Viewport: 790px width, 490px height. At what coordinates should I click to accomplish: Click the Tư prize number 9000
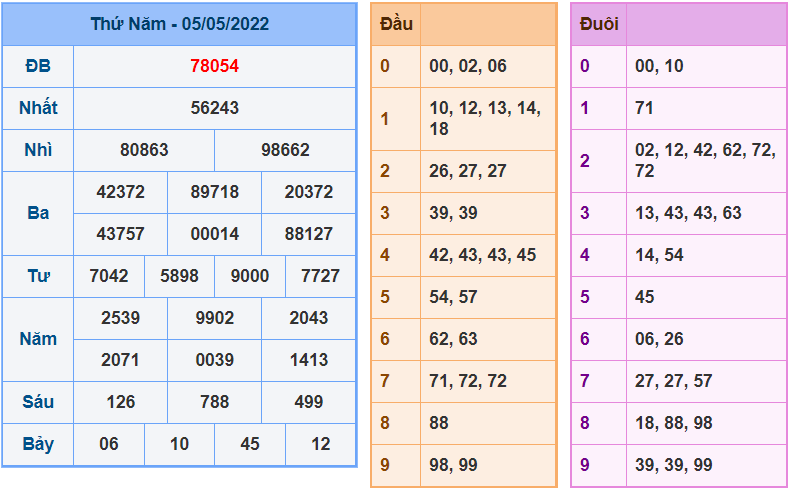point(250,276)
